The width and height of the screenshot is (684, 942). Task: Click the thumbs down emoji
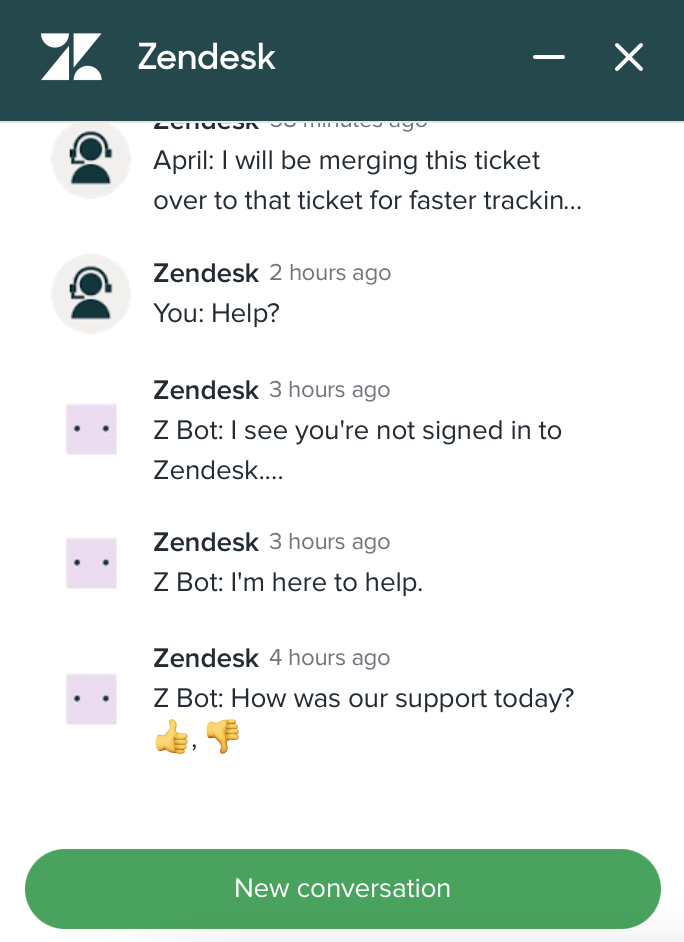pyautogui.click(x=222, y=739)
